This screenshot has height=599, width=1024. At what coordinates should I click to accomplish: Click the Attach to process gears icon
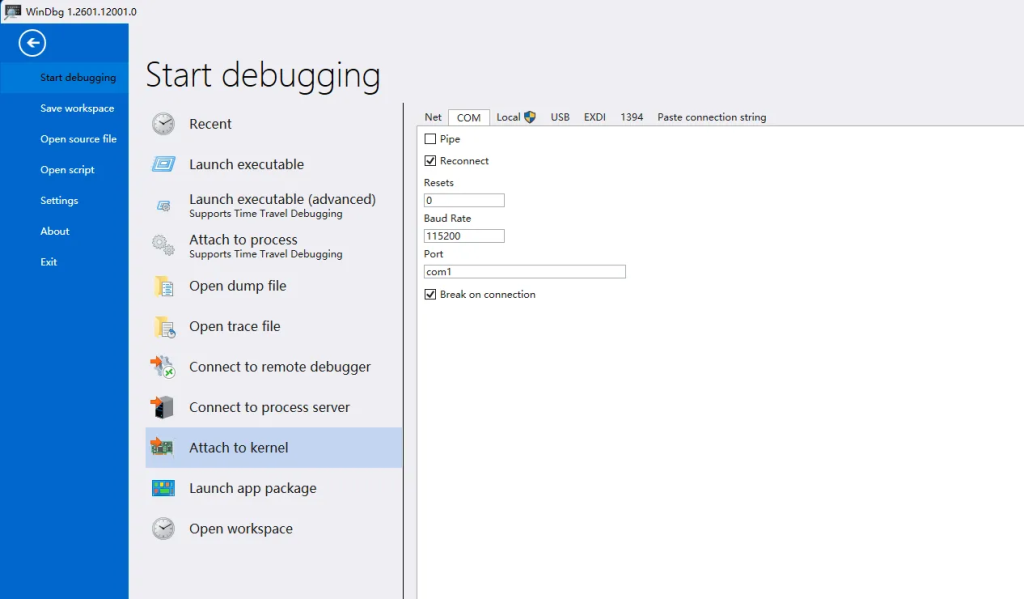[x=163, y=245]
